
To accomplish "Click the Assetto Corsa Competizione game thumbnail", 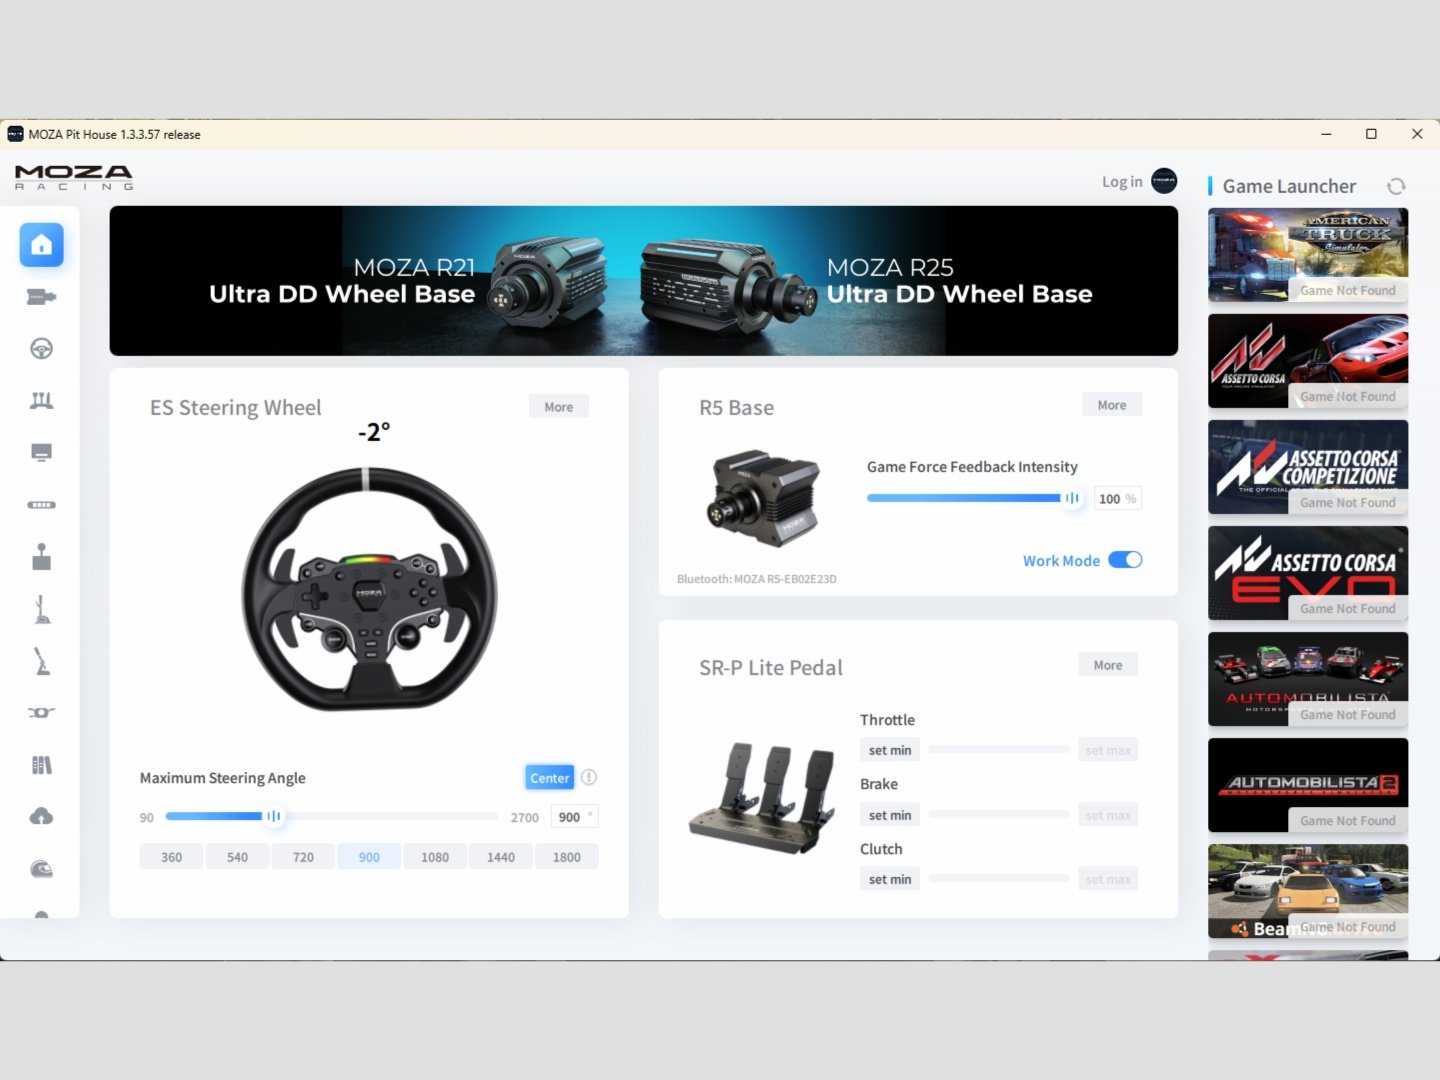I will click(1307, 466).
